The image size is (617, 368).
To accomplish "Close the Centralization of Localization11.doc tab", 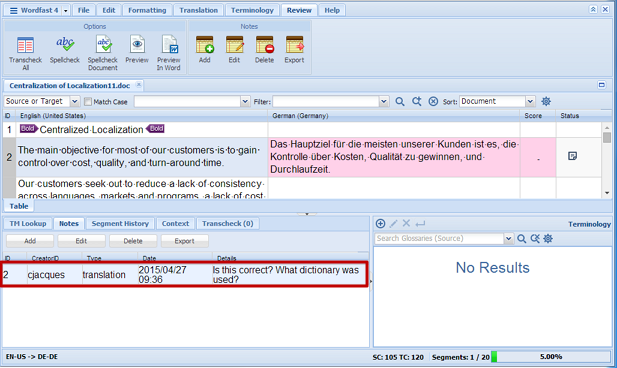I will (139, 85).
